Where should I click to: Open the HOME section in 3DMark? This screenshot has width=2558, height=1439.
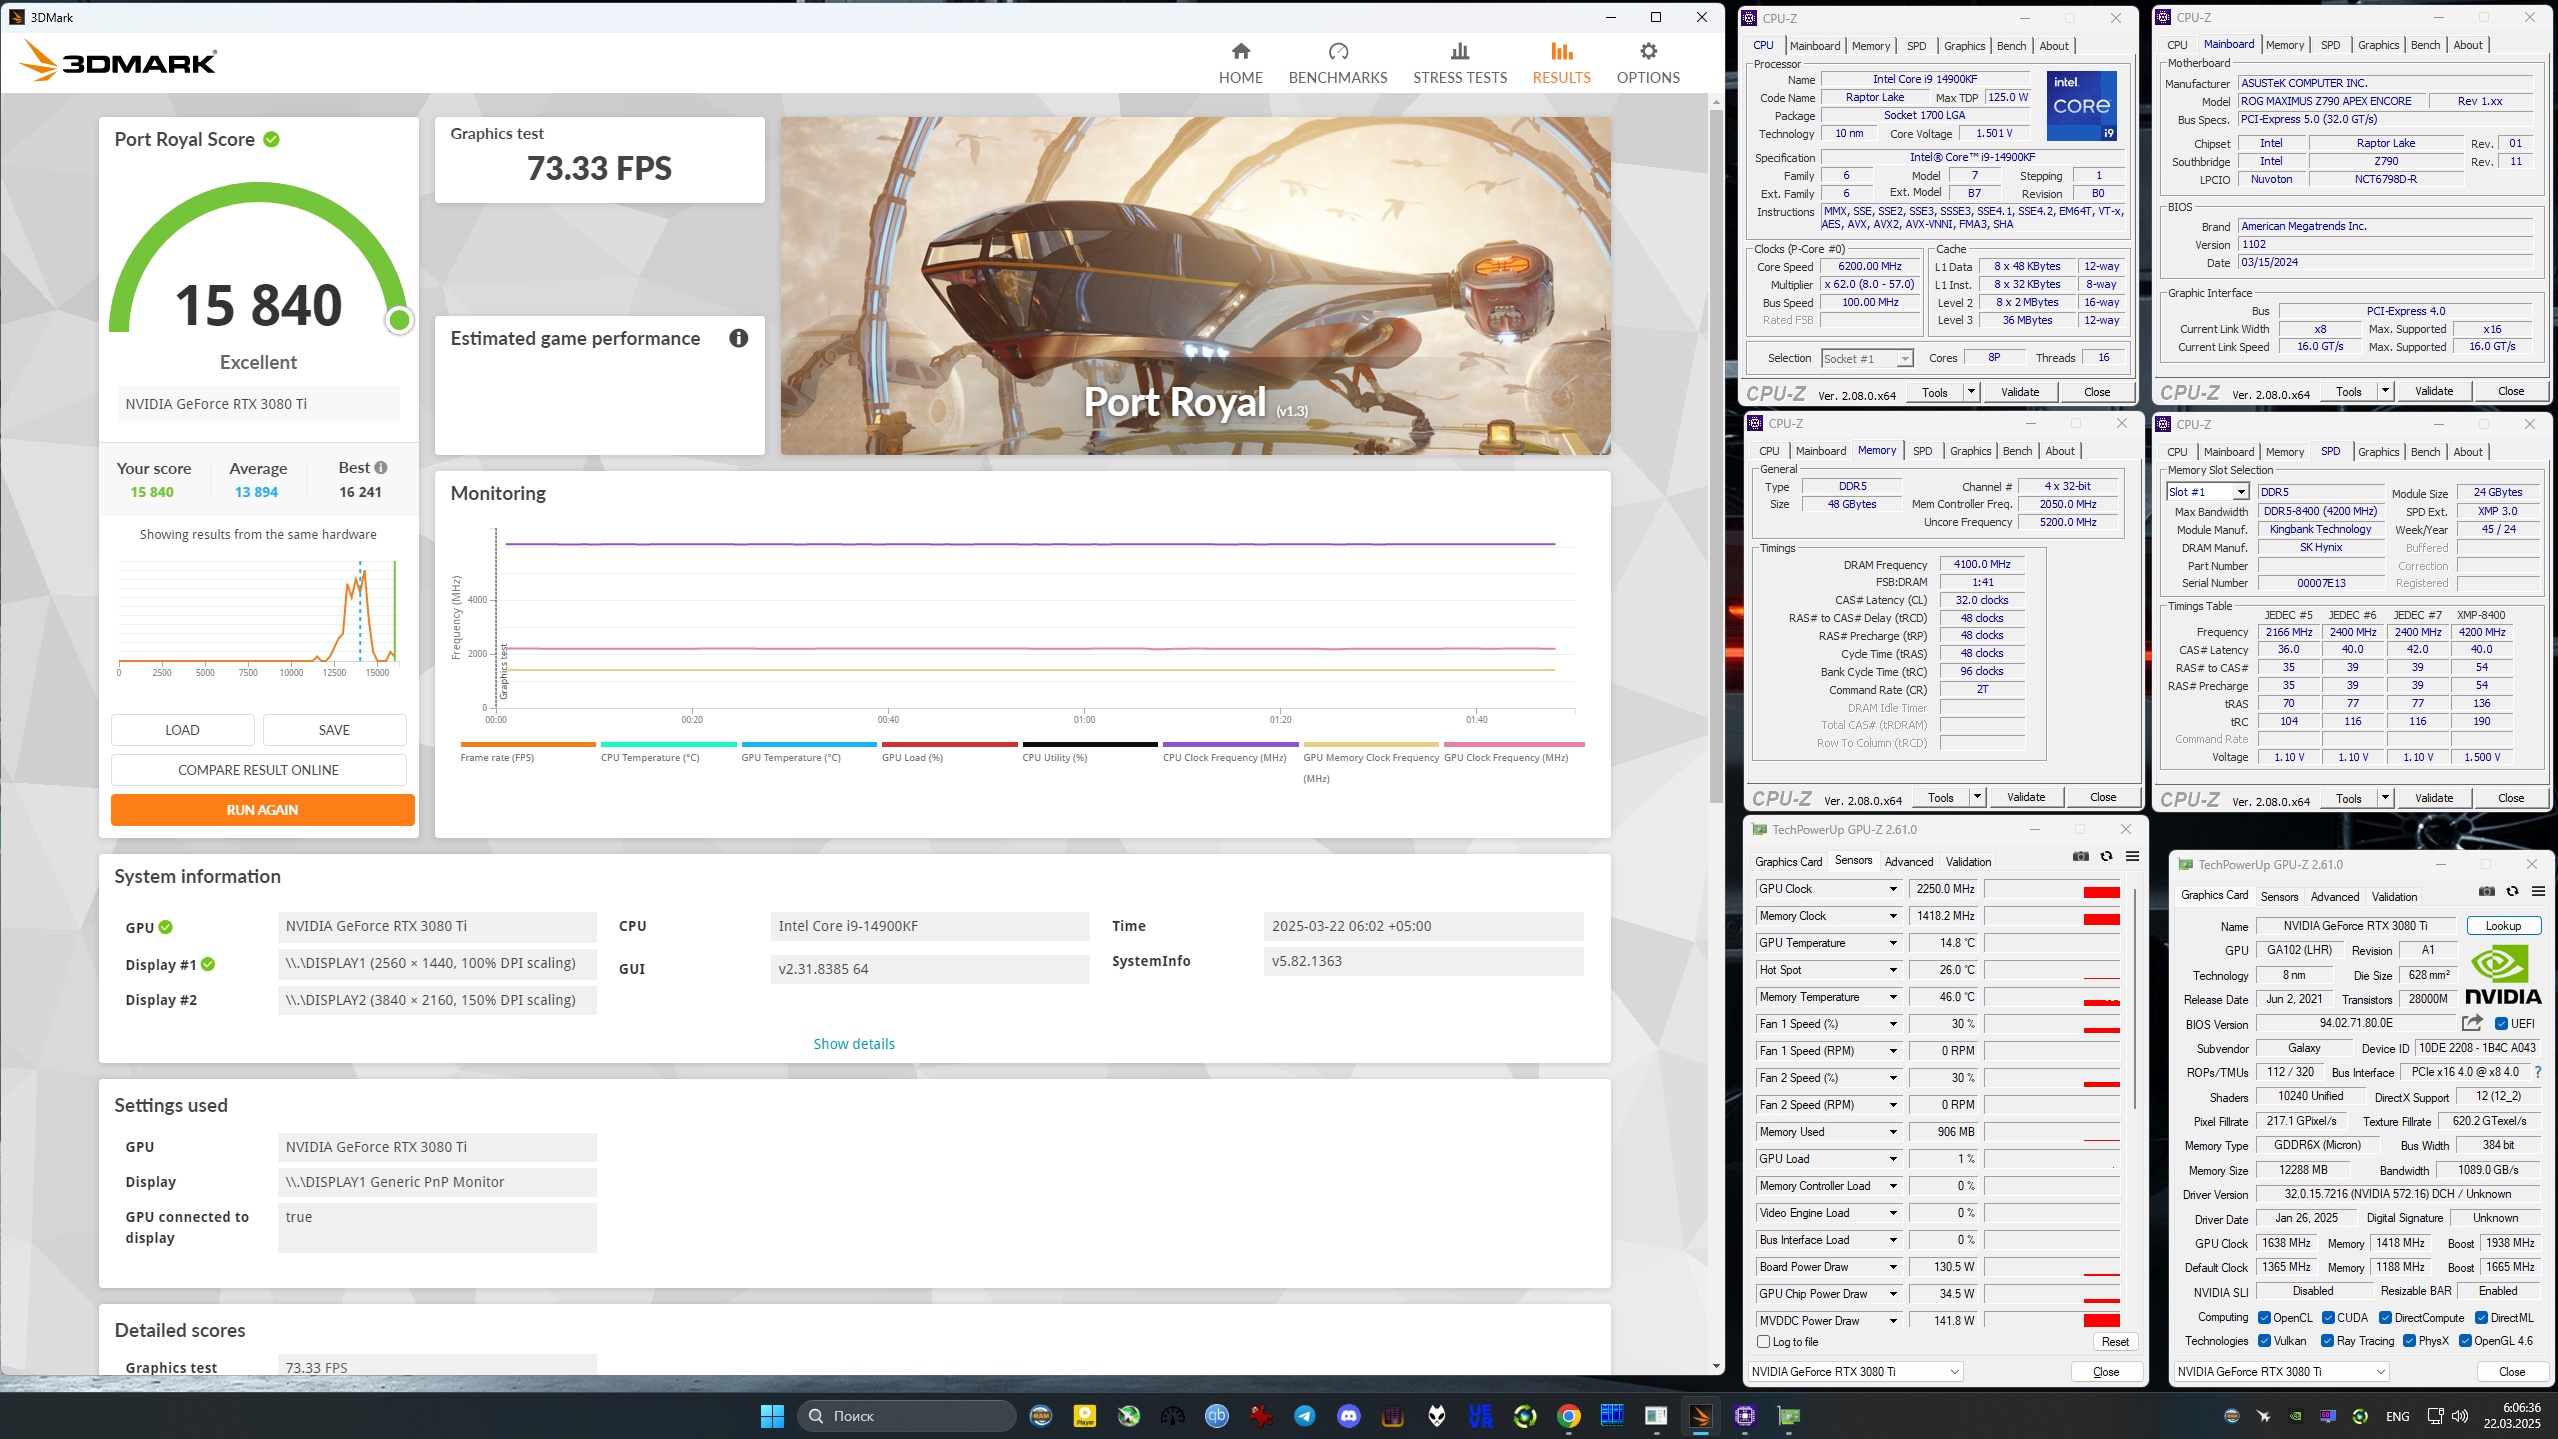(x=1240, y=63)
